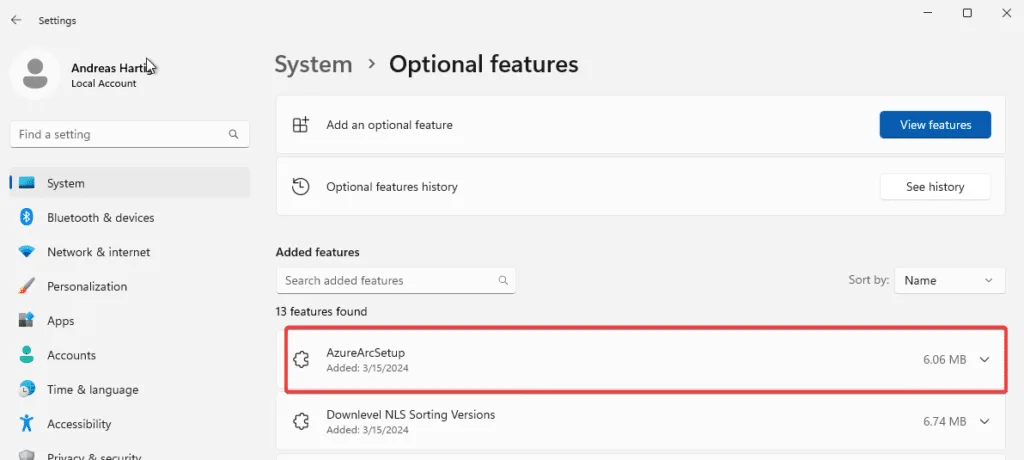
Task: Open Time & language settings
Action: [x=130, y=389]
